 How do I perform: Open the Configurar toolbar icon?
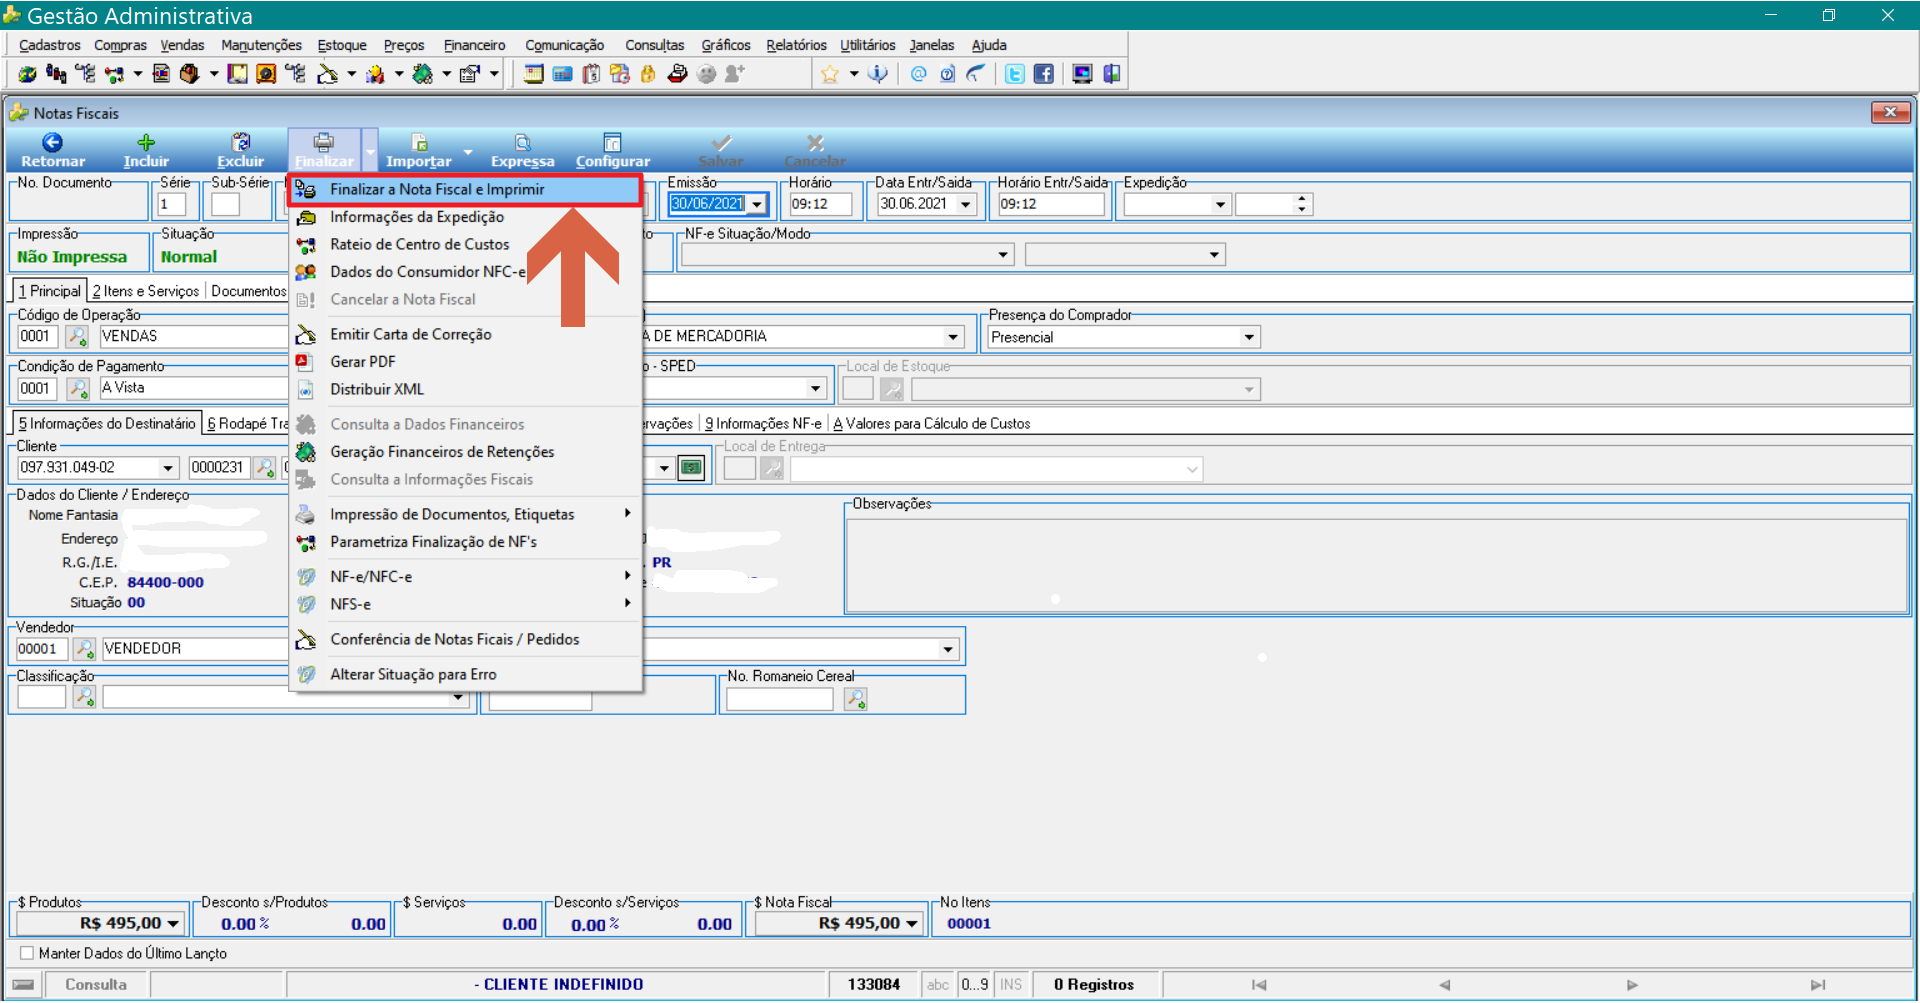pyautogui.click(x=613, y=143)
